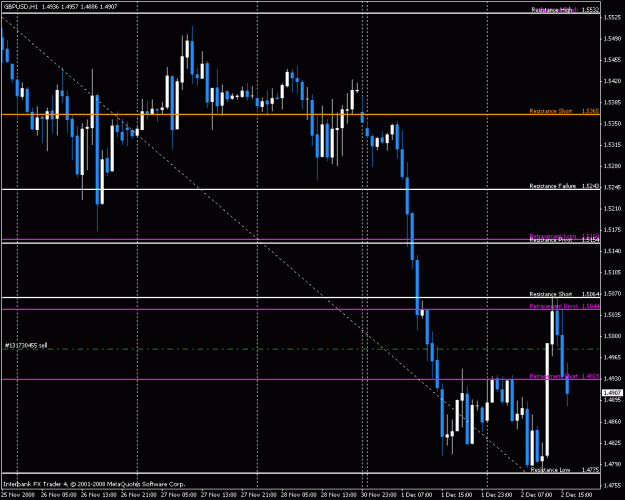
Task: Click the '25 Nov 2008' time axis label
Action: 18,495
